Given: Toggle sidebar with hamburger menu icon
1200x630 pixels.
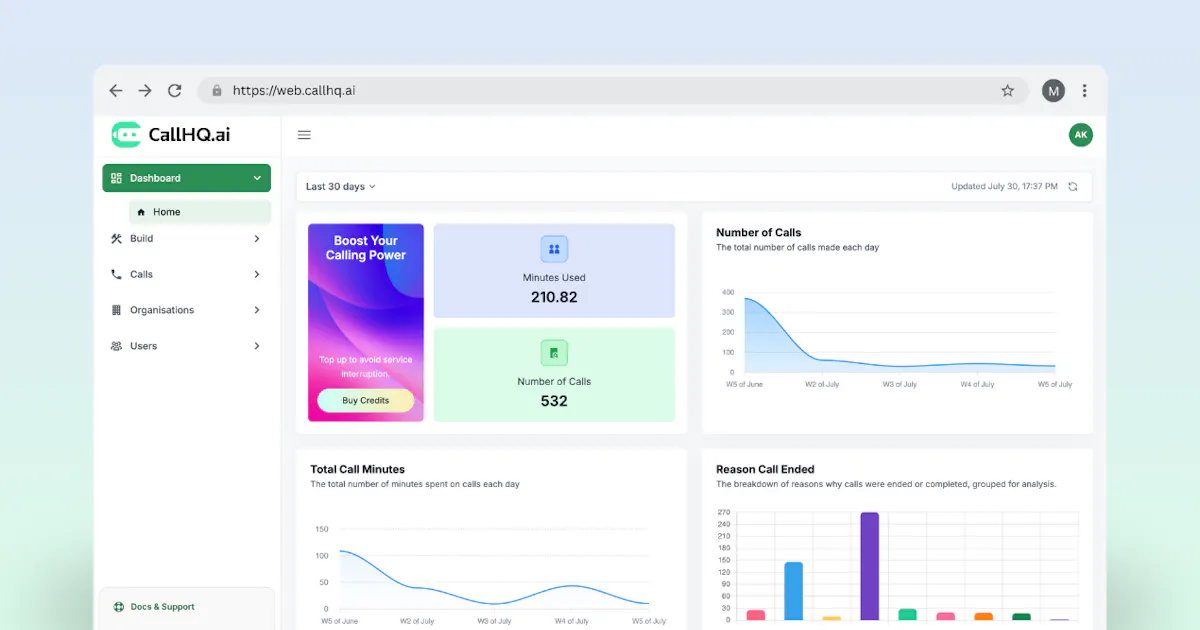Looking at the screenshot, I should 305,135.
